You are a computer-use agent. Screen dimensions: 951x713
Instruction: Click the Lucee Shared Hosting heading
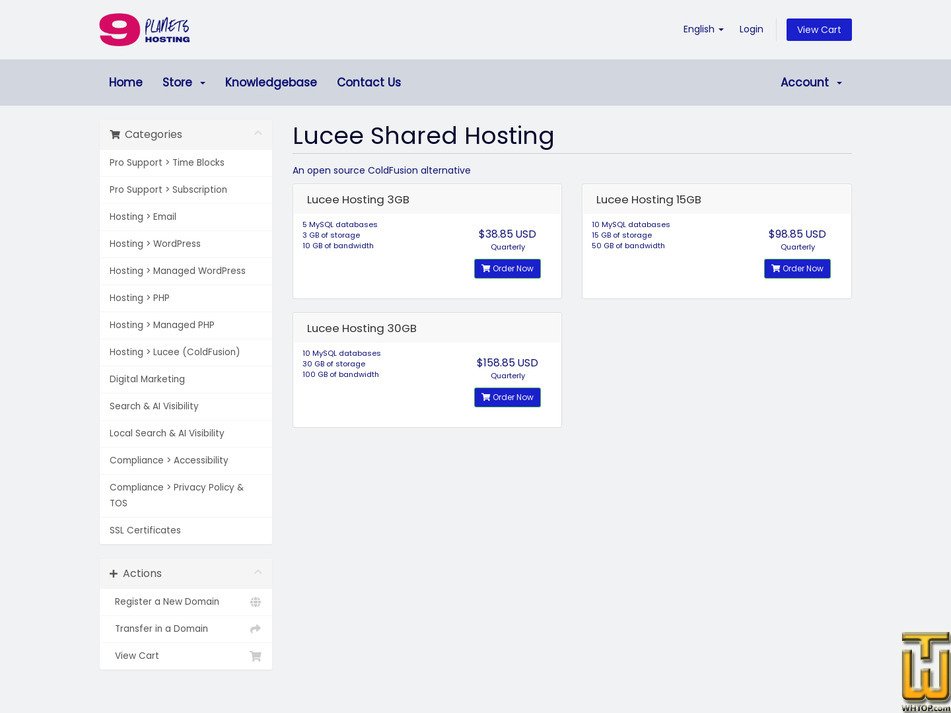[423, 136]
